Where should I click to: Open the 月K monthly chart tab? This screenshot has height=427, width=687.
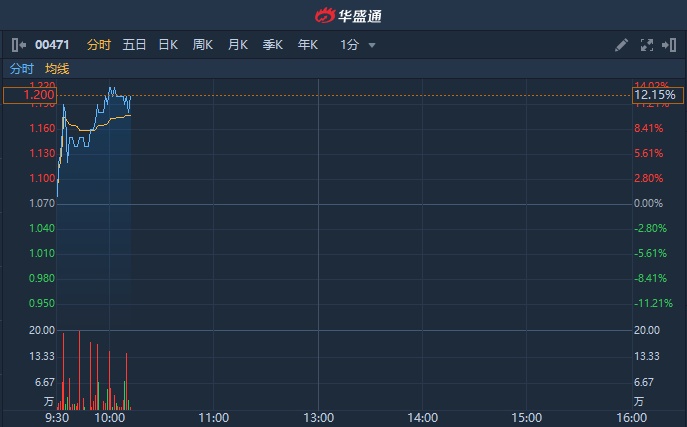[238, 44]
